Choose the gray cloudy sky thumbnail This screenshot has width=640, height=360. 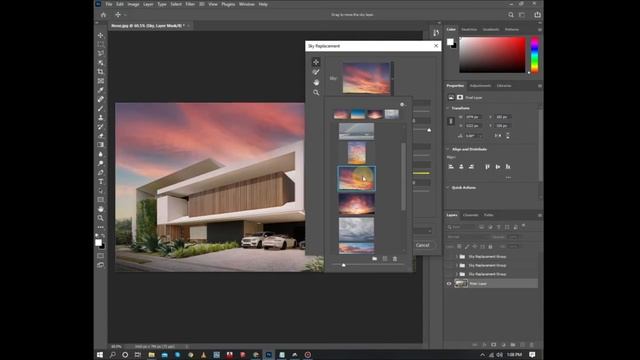(x=356, y=229)
